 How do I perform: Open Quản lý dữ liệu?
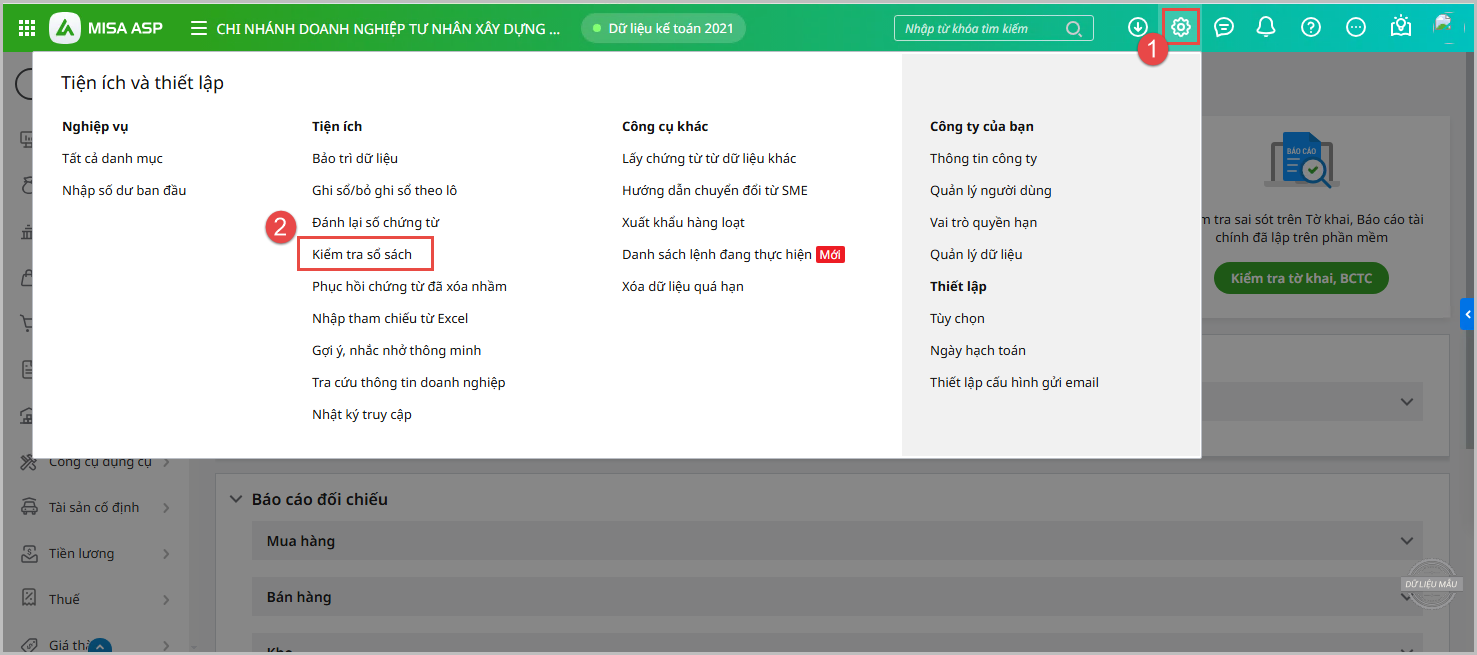click(976, 254)
